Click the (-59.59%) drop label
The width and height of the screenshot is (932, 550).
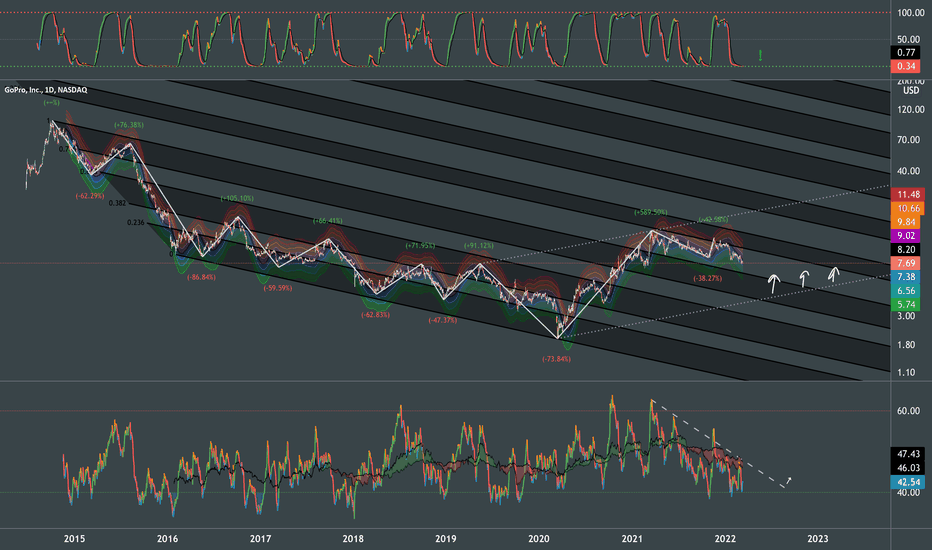click(278, 288)
